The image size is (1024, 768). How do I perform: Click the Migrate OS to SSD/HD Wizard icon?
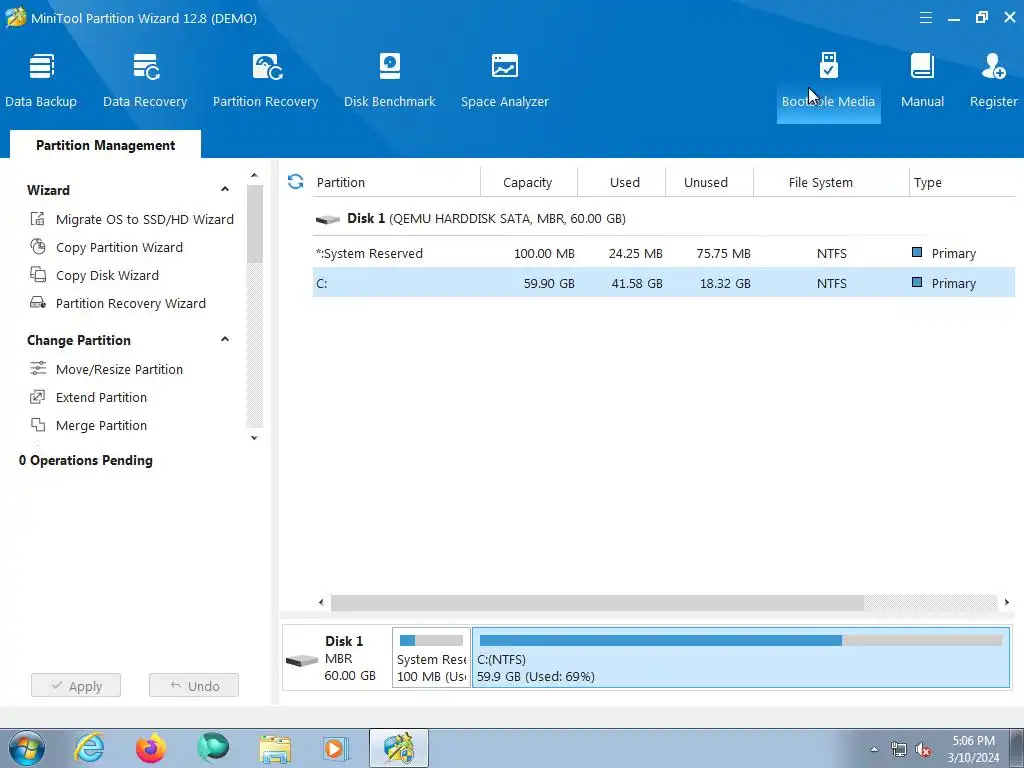(38, 219)
